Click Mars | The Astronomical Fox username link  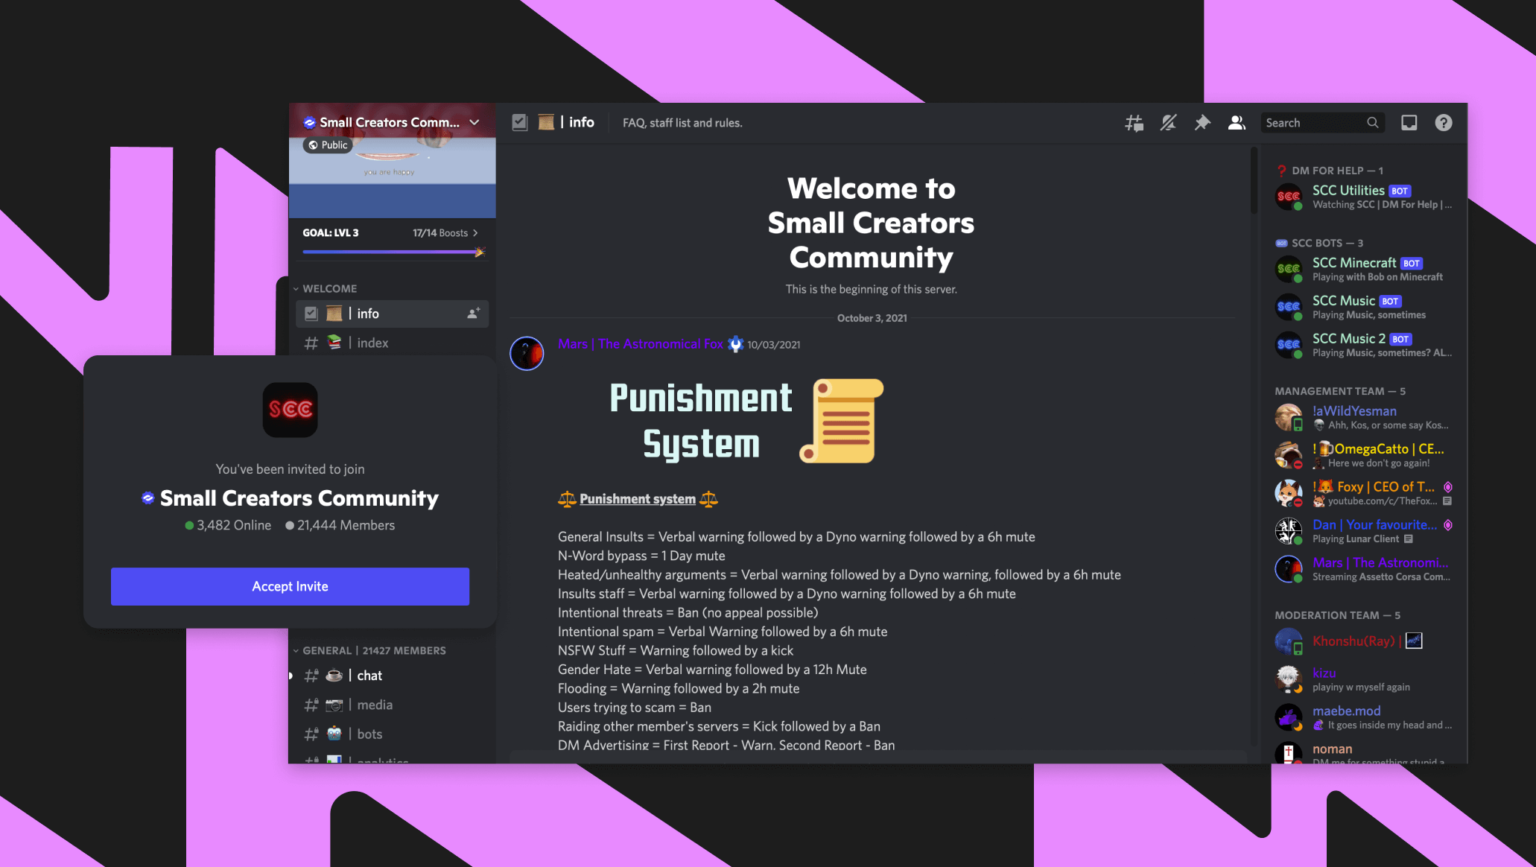(x=640, y=343)
